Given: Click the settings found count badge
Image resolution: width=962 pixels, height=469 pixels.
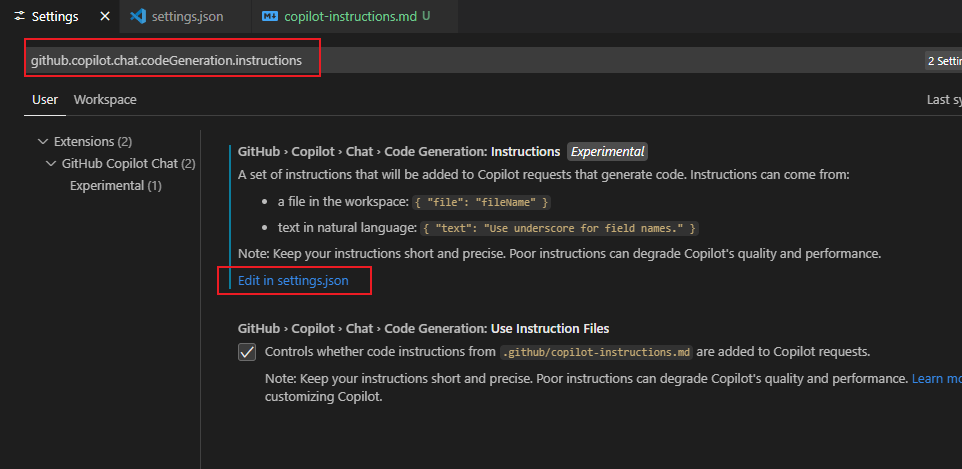Looking at the screenshot, I should (944, 61).
